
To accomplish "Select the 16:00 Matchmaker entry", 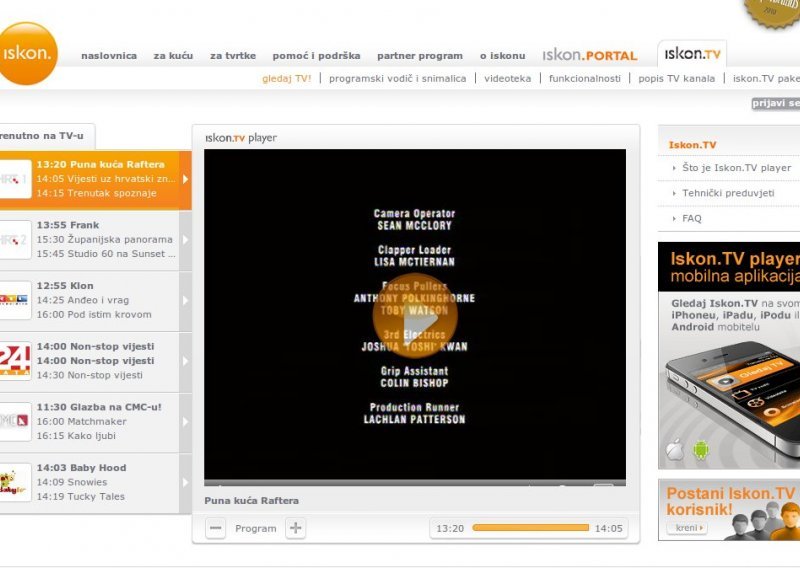I will (x=81, y=422).
